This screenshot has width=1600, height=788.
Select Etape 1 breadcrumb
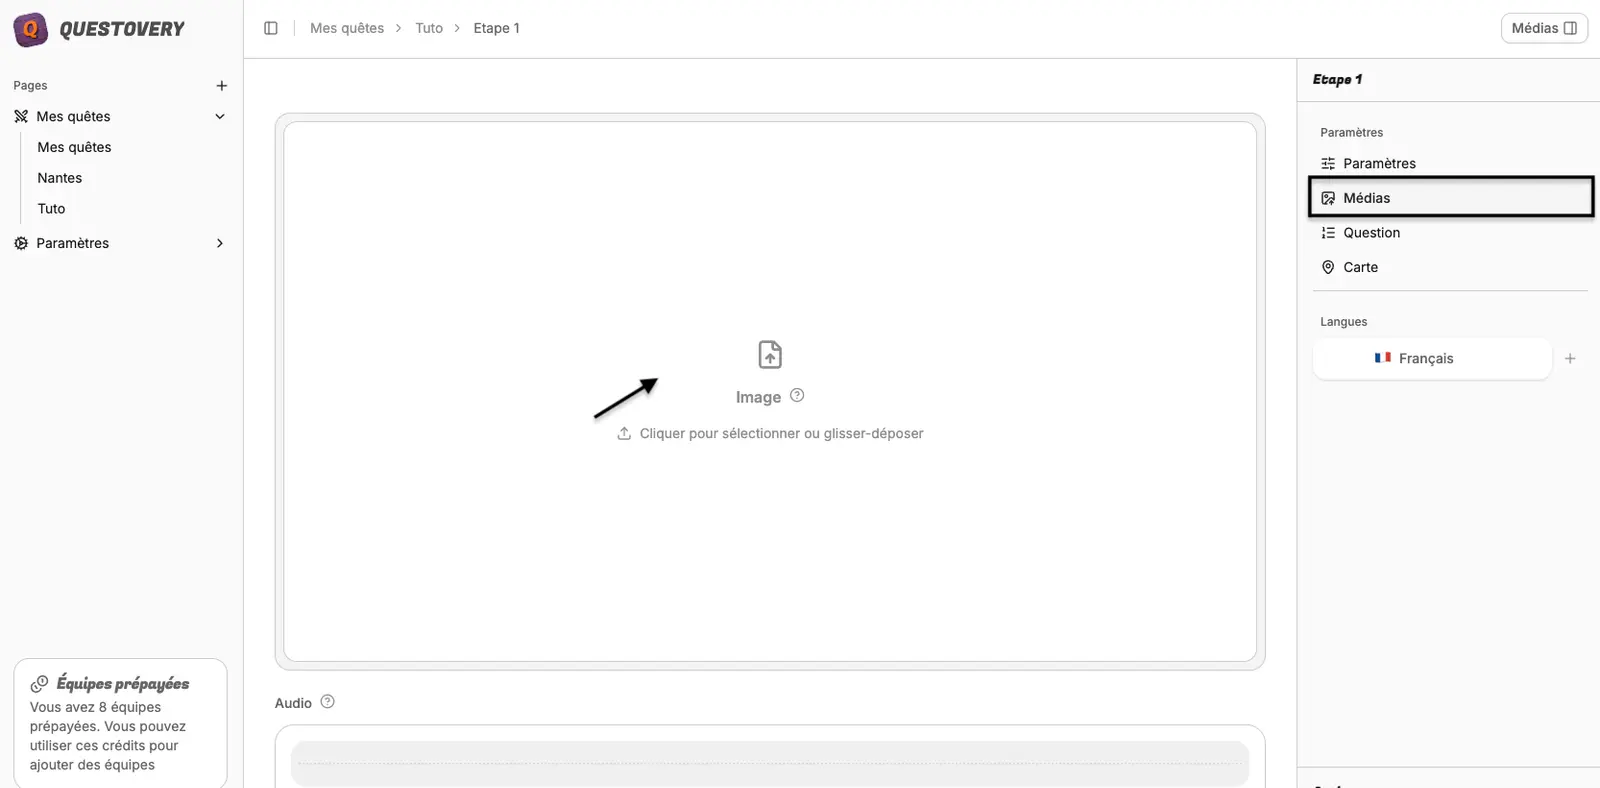coord(496,28)
